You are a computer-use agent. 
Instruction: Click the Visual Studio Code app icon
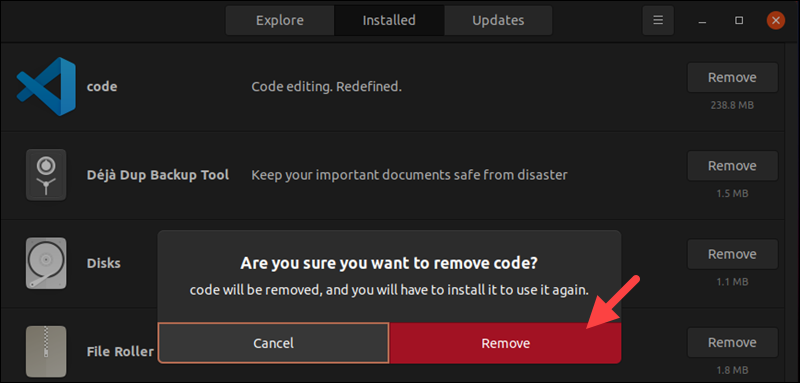coord(46,87)
